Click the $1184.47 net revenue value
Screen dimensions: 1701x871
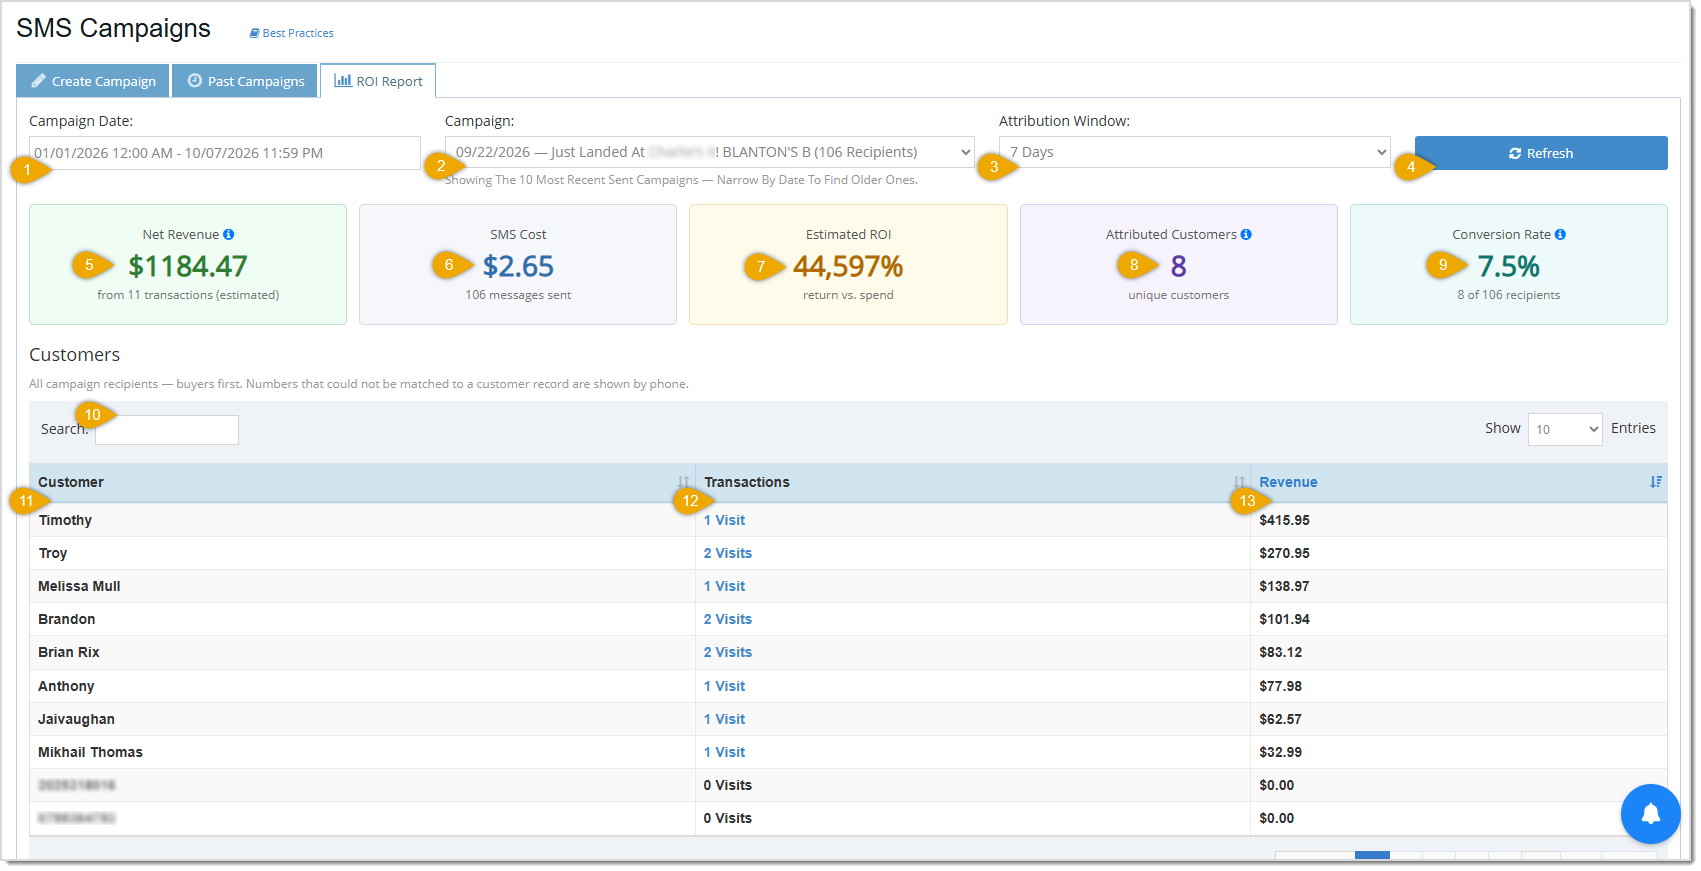click(188, 266)
